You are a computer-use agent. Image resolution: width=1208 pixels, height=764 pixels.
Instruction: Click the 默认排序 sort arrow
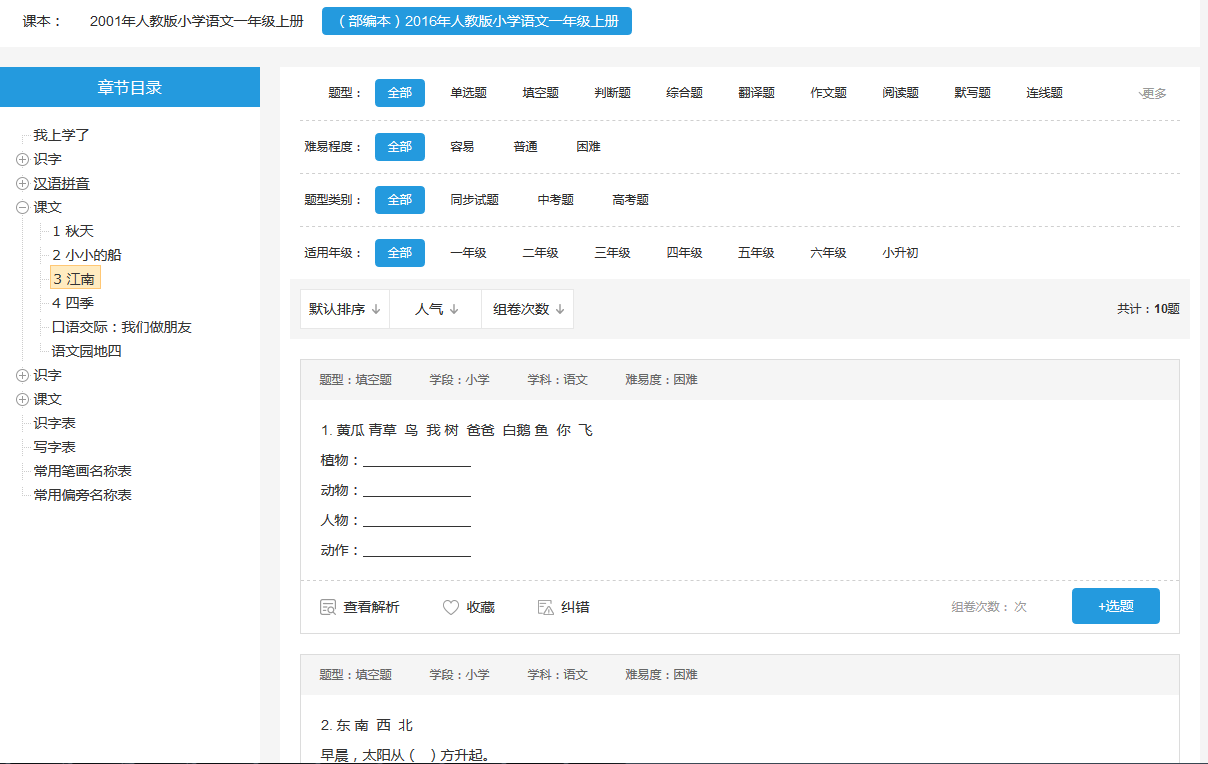tap(376, 310)
